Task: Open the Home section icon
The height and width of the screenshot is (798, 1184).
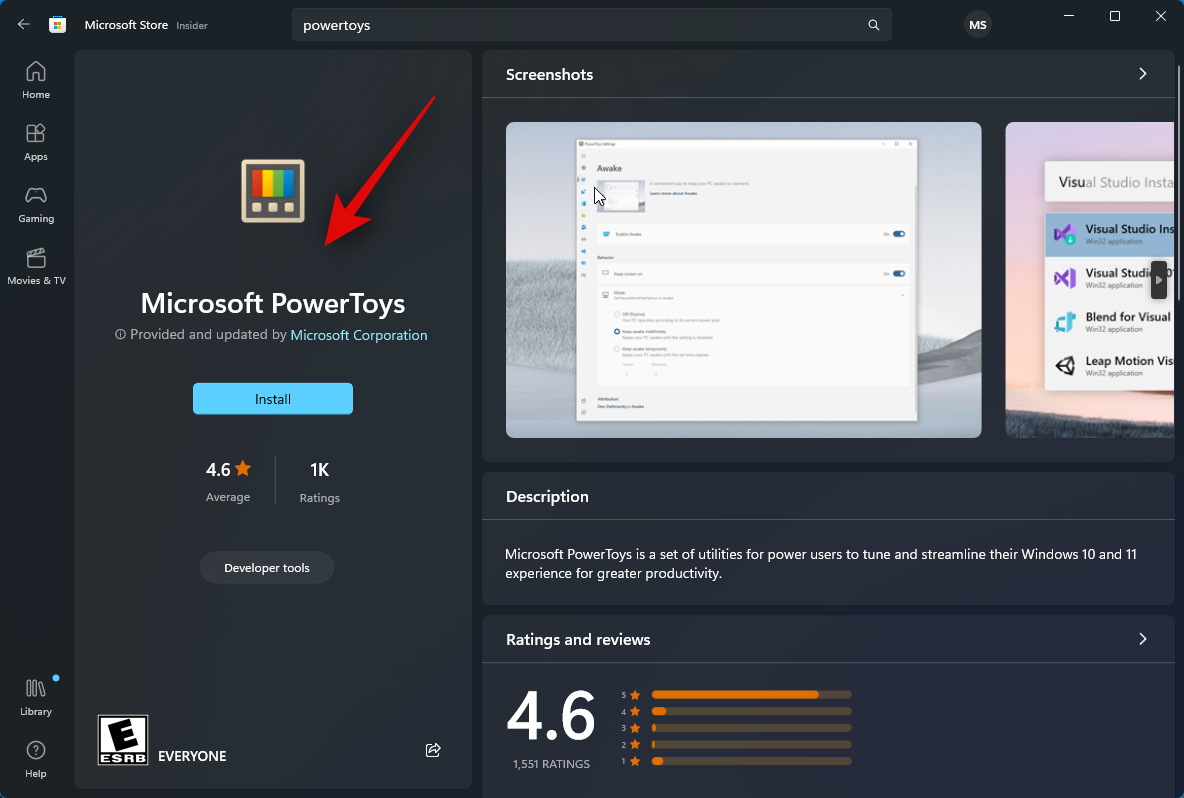Action: [x=35, y=79]
